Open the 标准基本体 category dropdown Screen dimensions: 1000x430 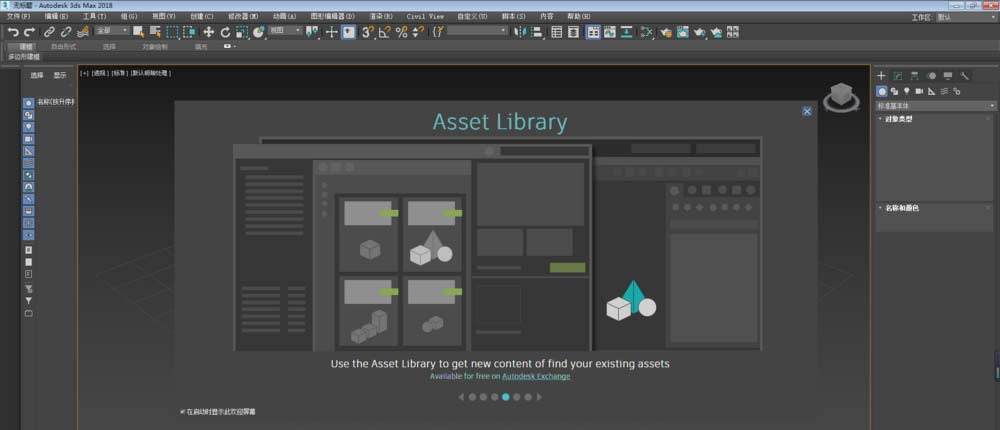coord(936,106)
